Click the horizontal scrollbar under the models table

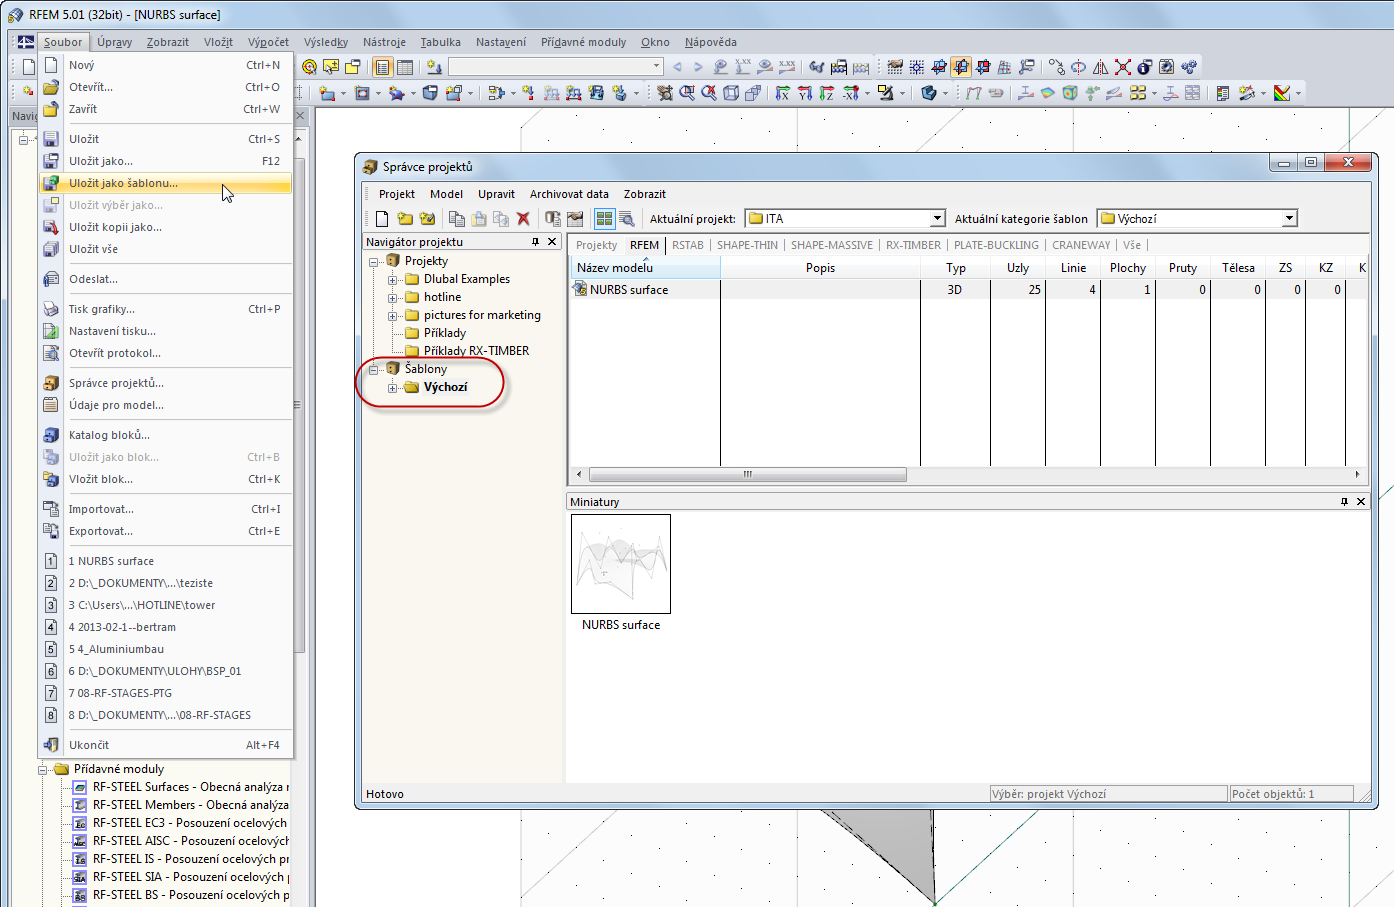coord(748,475)
